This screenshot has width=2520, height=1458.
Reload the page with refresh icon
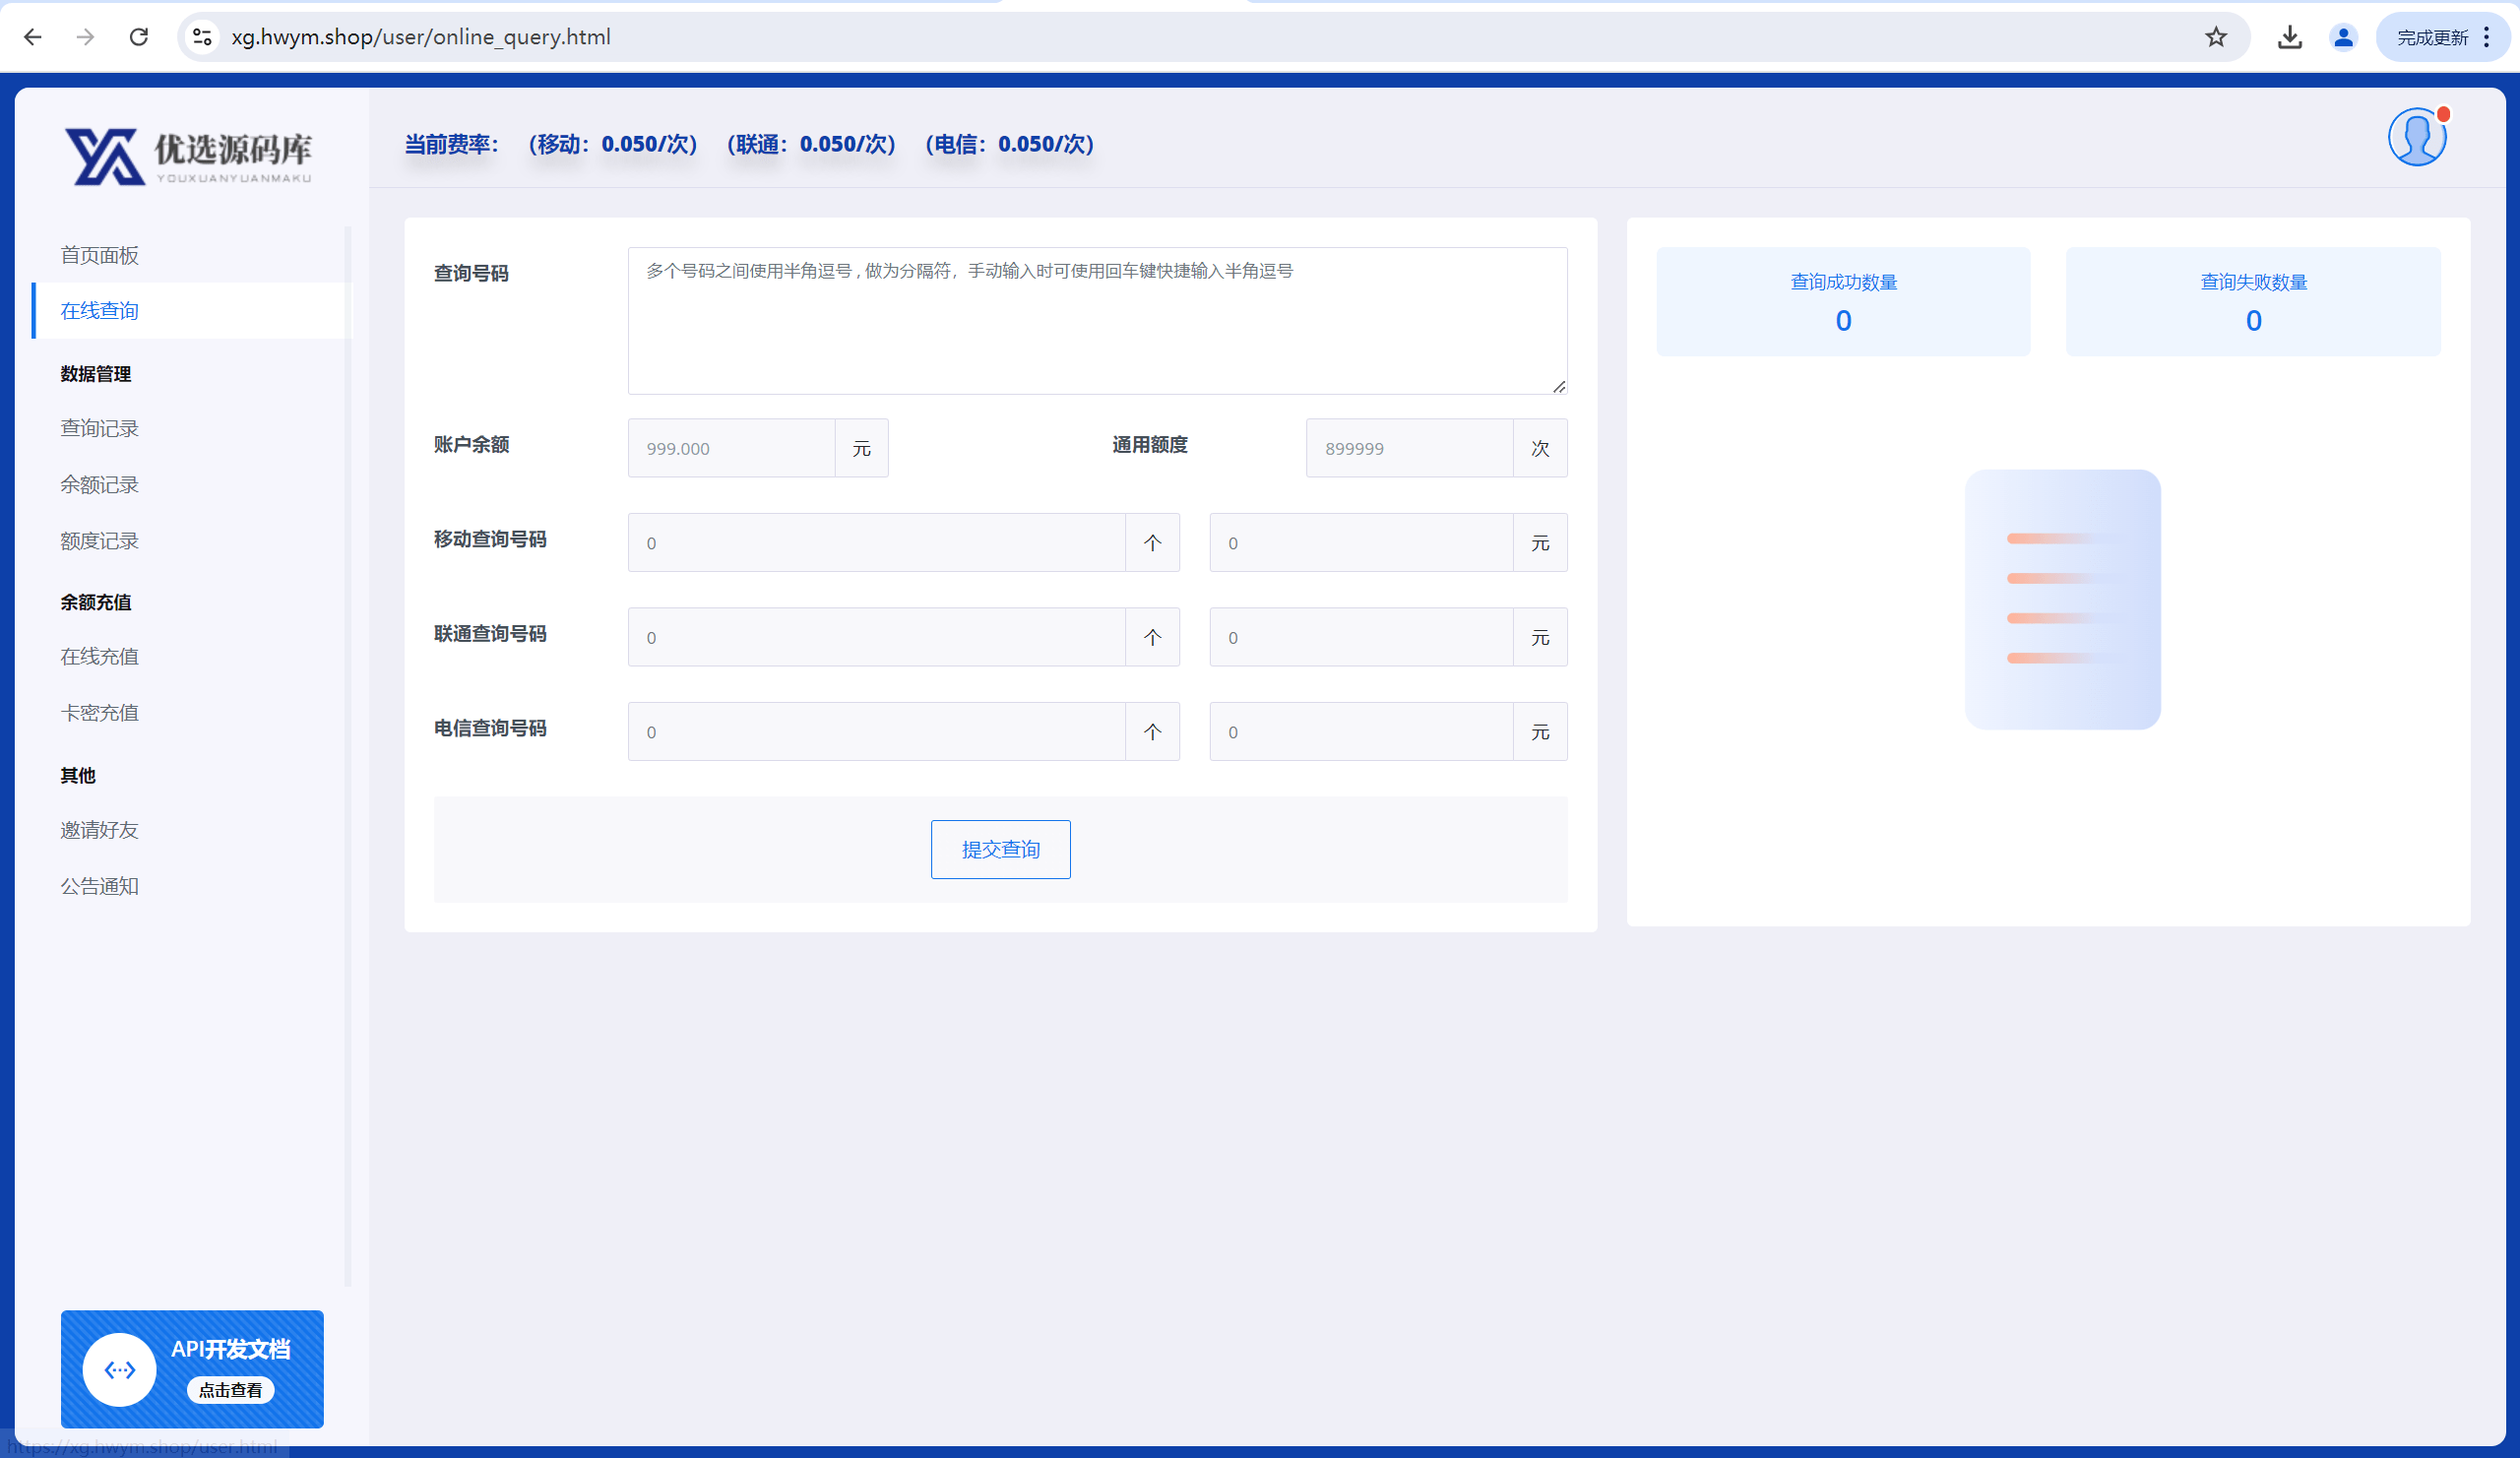pyautogui.click(x=139, y=37)
